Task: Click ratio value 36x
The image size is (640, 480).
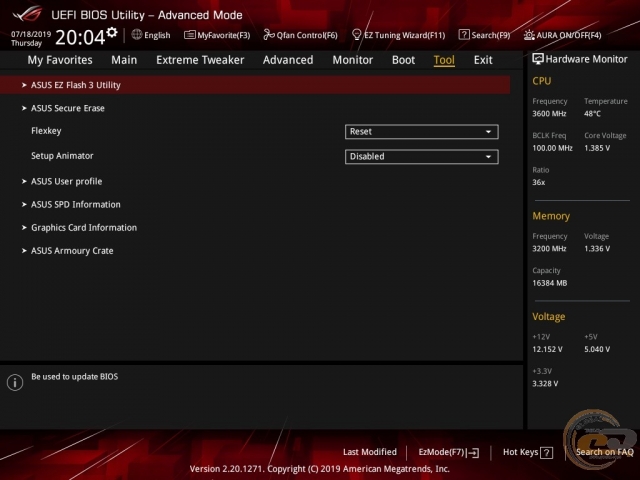Action: [x=538, y=182]
